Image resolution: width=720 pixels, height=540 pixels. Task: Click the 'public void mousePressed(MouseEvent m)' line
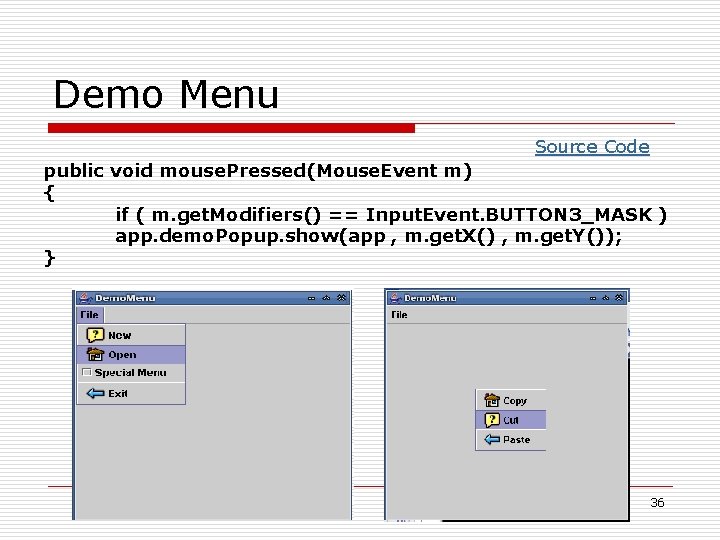coord(258,171)
